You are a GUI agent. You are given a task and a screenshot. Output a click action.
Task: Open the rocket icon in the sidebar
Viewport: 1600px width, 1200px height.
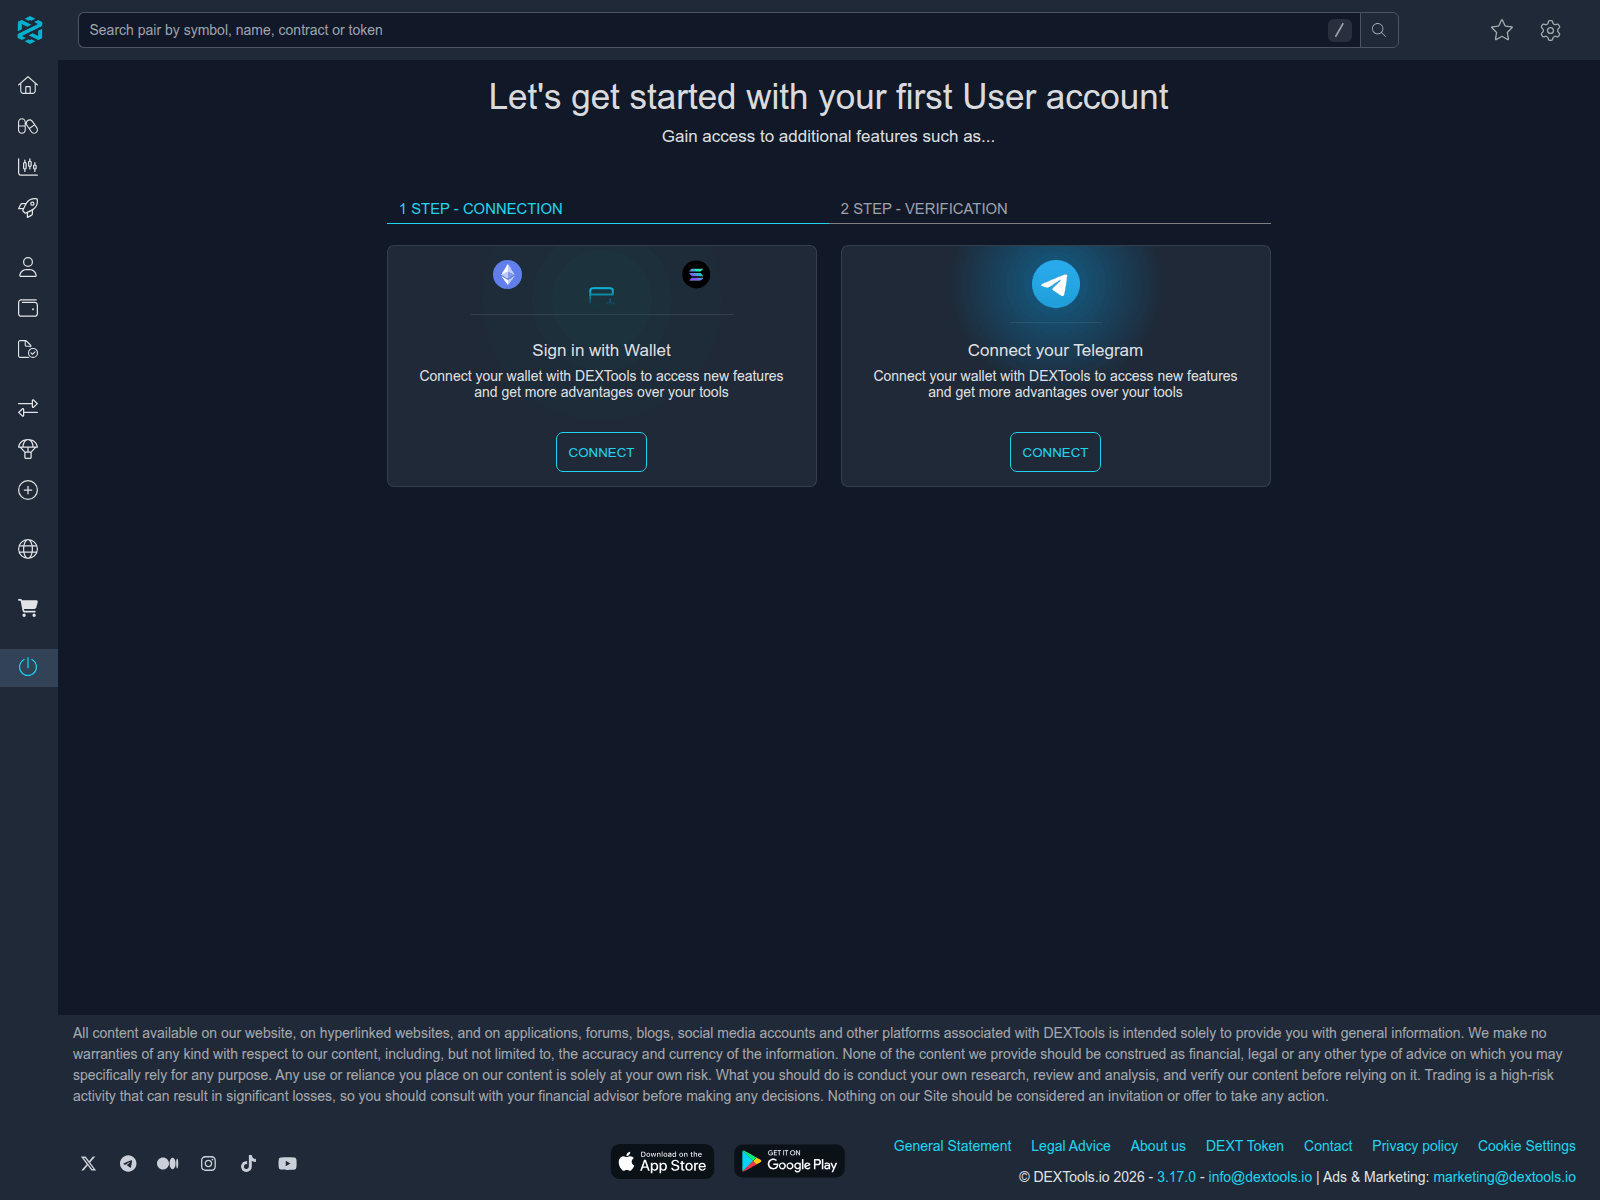pyautogui.click(x=28, y=208)
